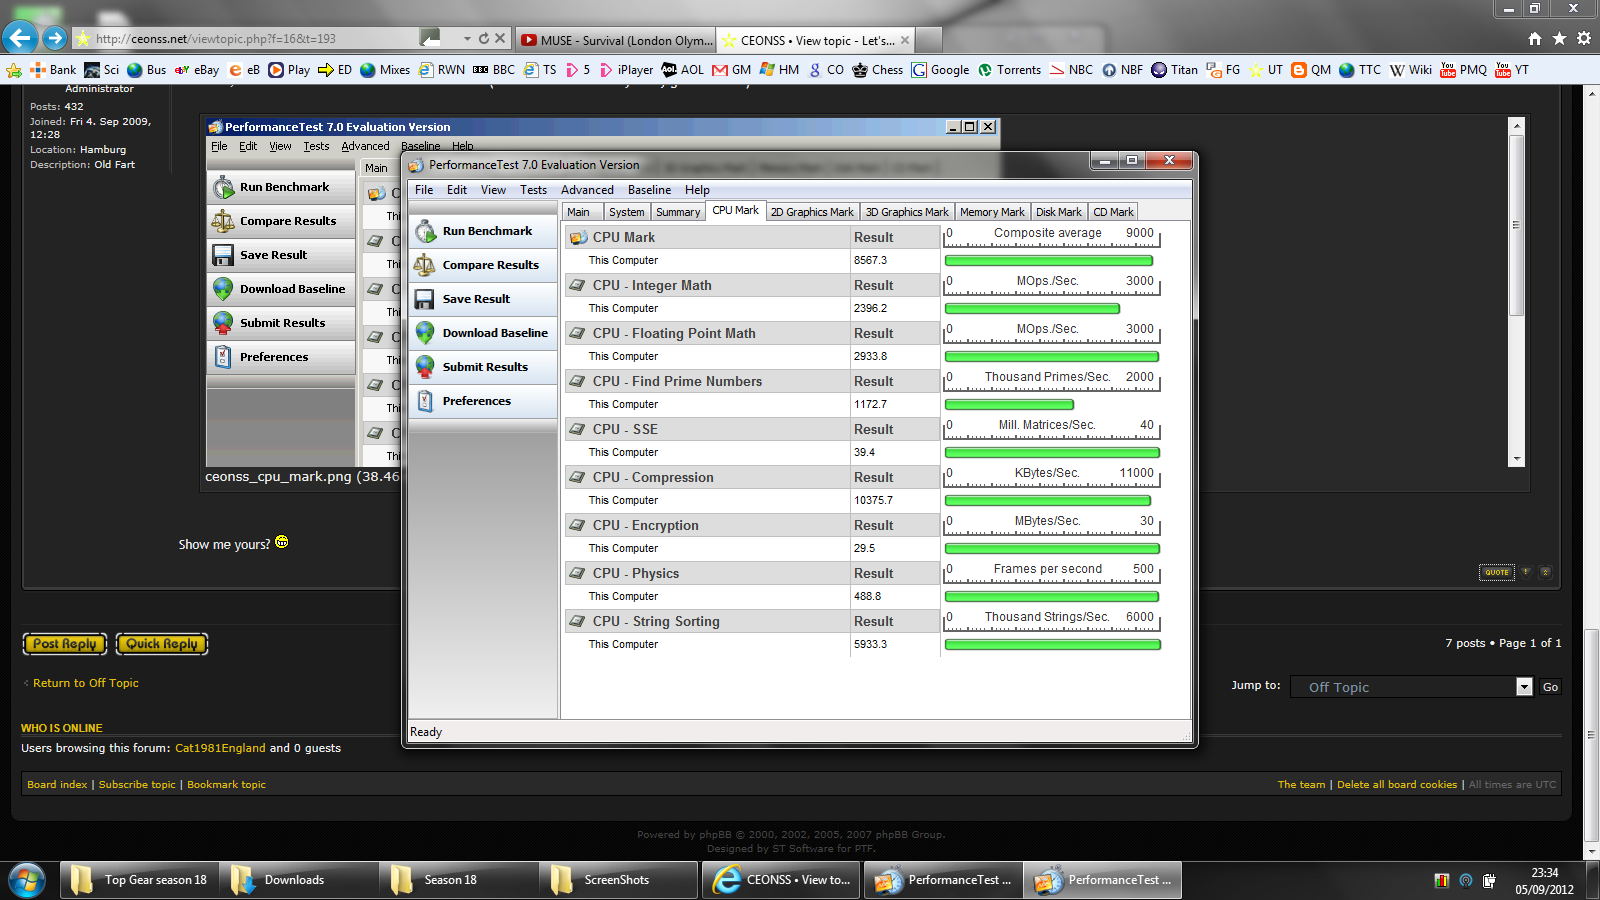Click the Download Baseline globe icon
This screenshot has width=1600, height=900.
pos(426,333)
